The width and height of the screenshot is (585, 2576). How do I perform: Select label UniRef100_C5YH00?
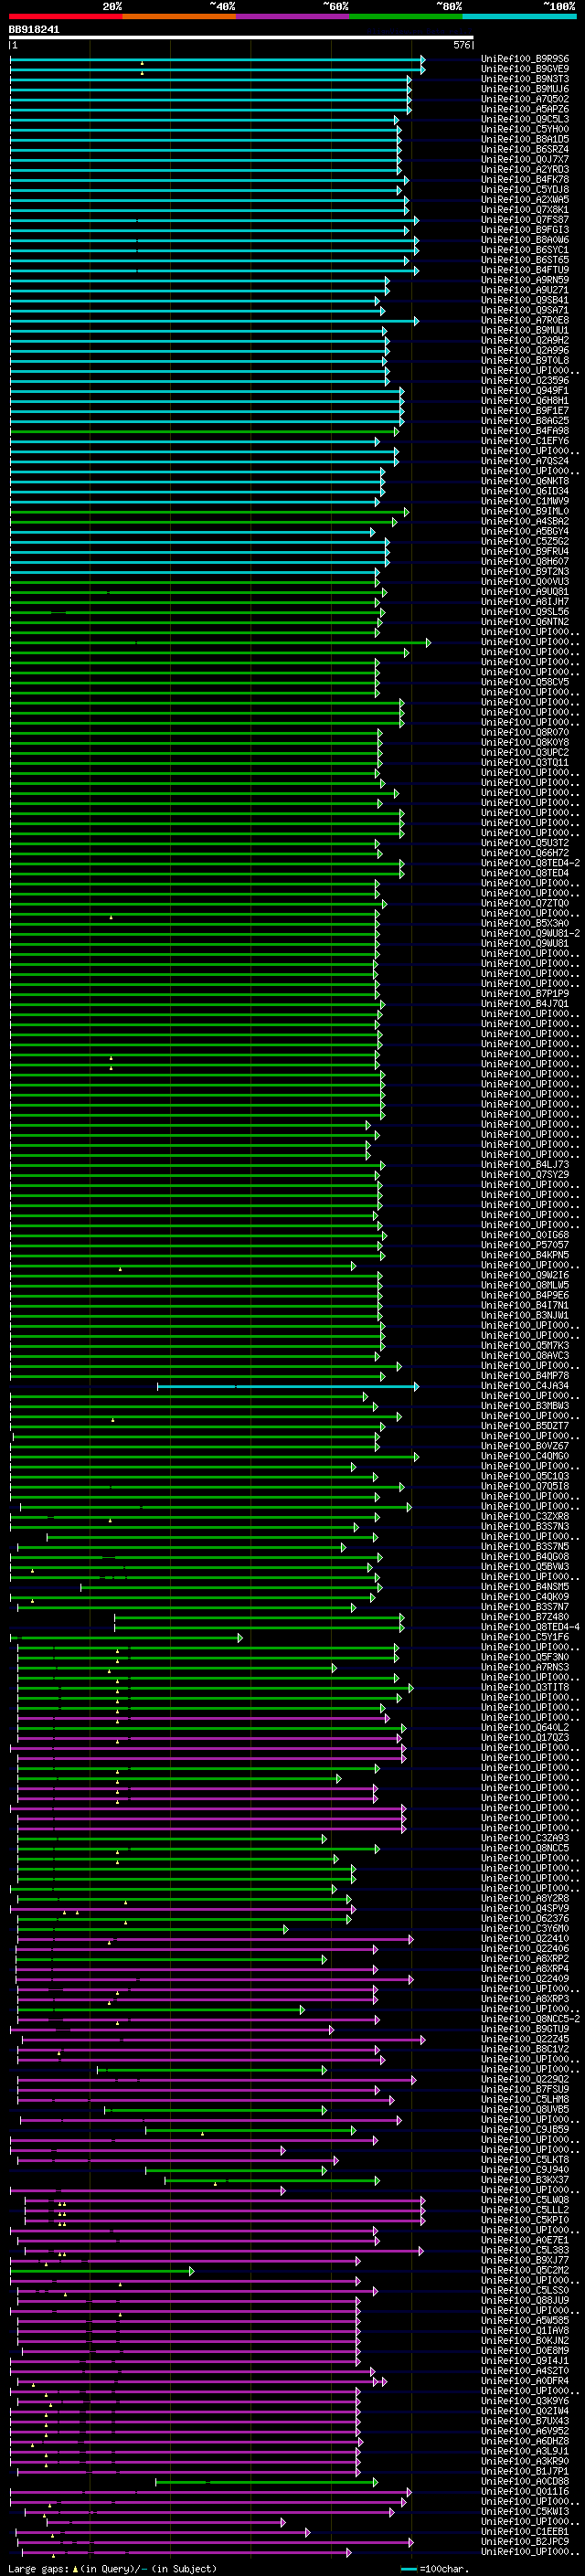(525, 129)
